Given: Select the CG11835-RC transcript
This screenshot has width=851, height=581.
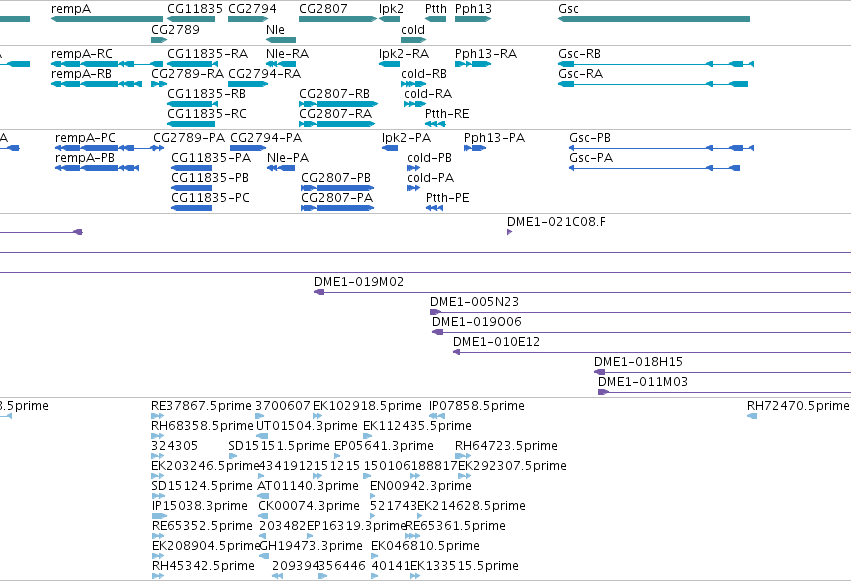Looking at the screenshot, I should click(191, 124).
